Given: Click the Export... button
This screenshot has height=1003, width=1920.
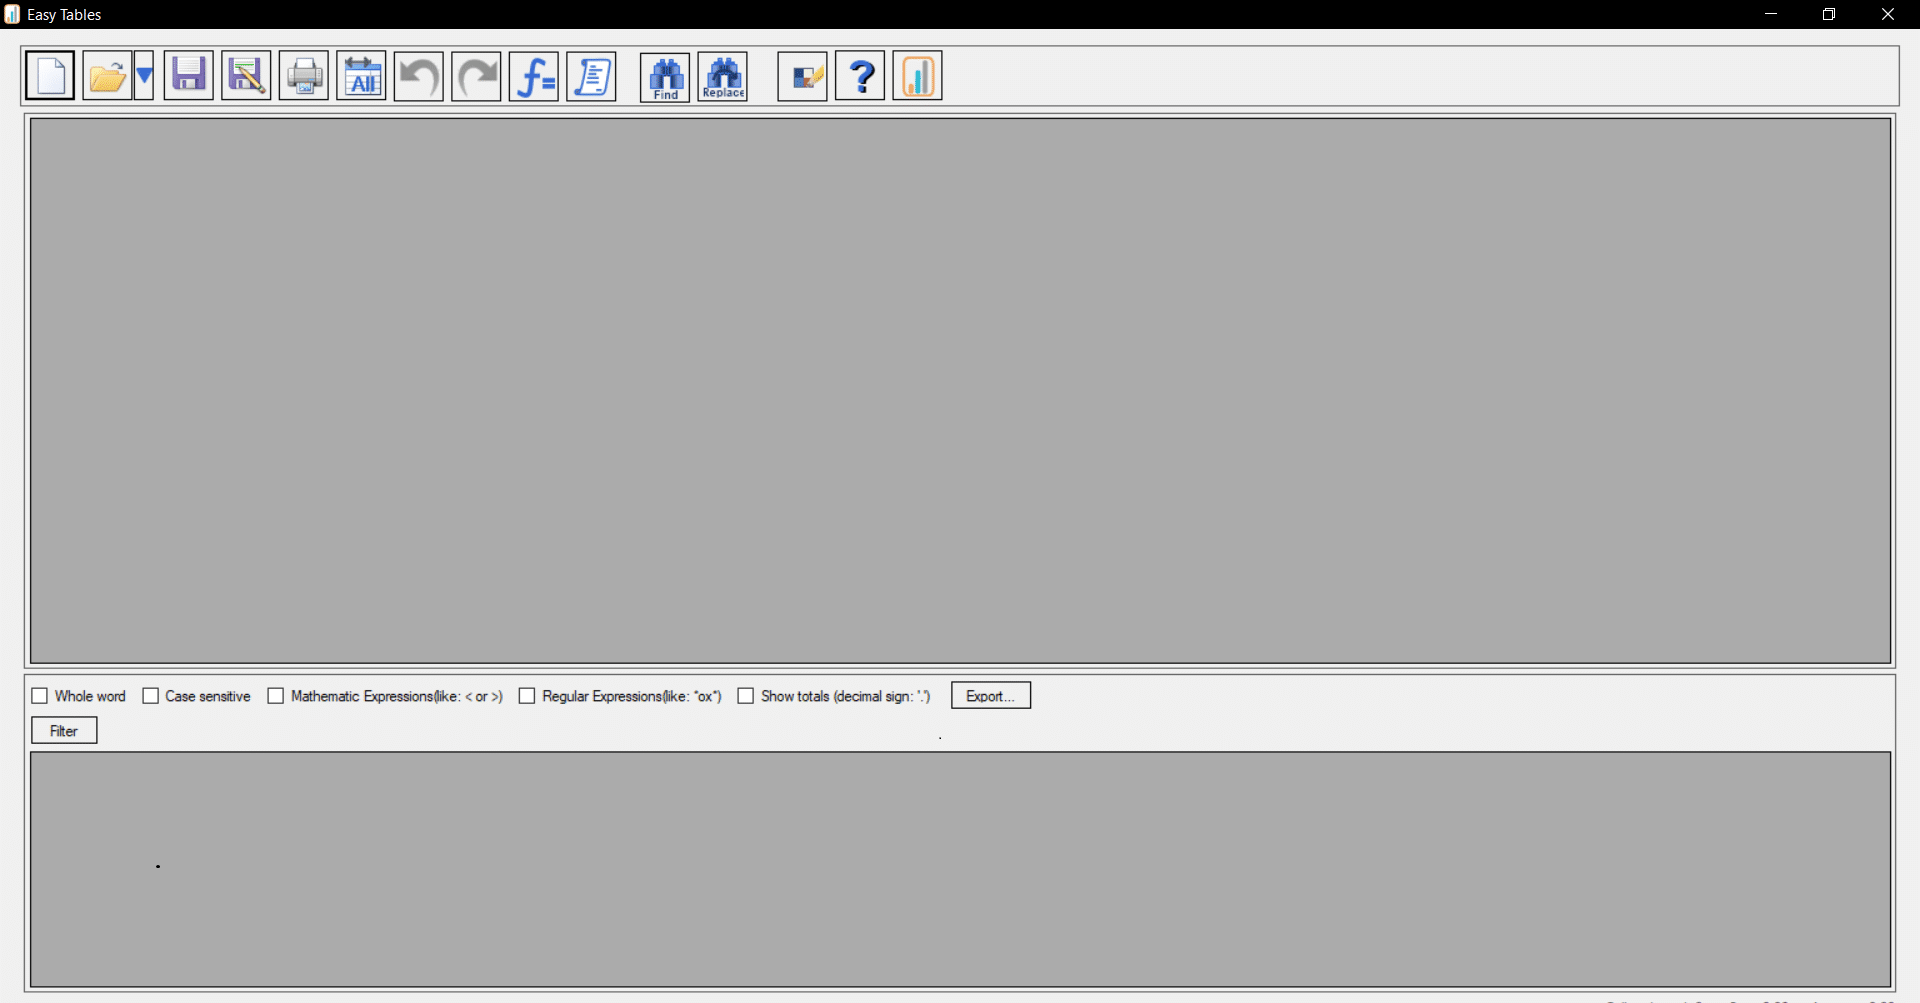Looking at the screenshot, I should point(991,696).
